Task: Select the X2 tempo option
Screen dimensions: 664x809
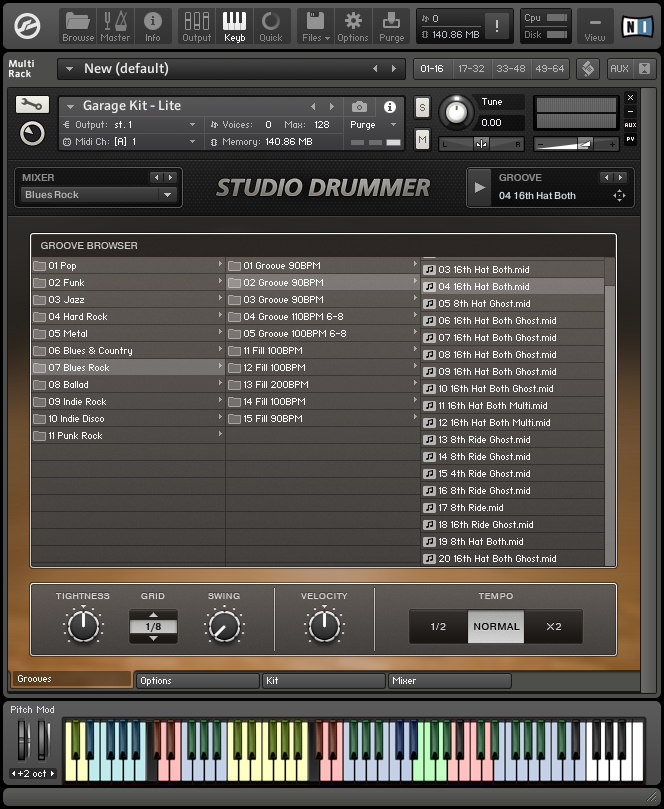Action: tap(553, 626)
